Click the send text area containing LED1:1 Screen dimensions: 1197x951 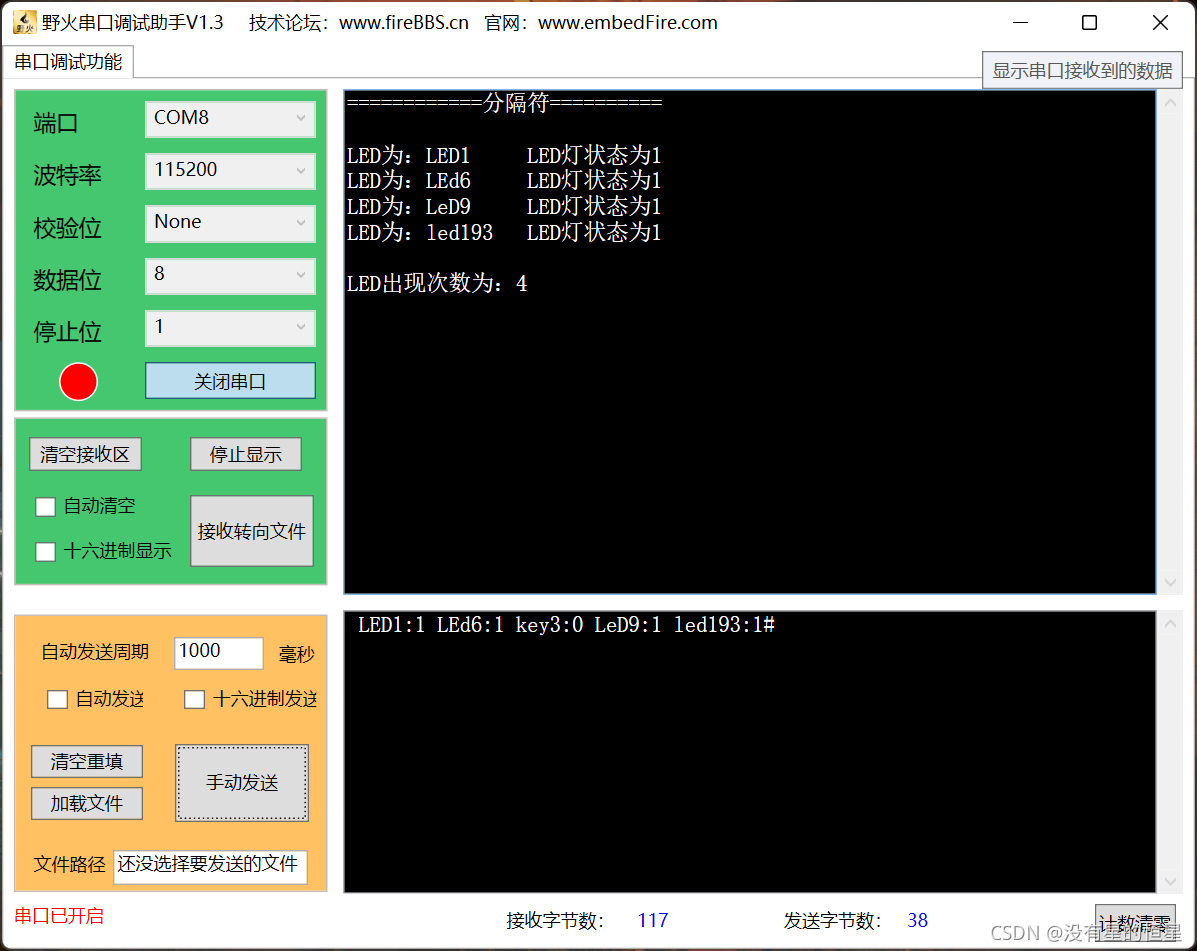[750, 752]
